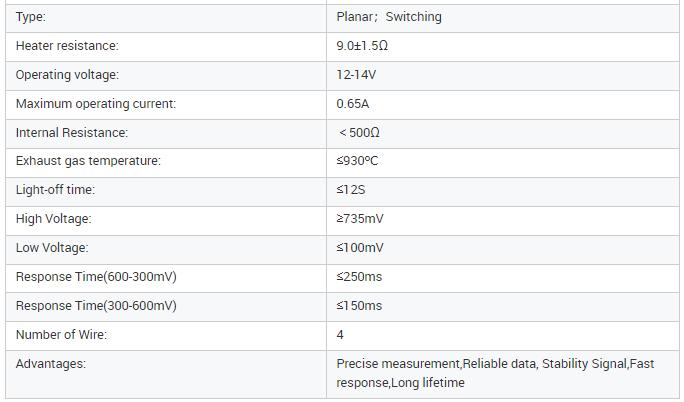Select the '≤150ms' response time value

tap(359, 306)
